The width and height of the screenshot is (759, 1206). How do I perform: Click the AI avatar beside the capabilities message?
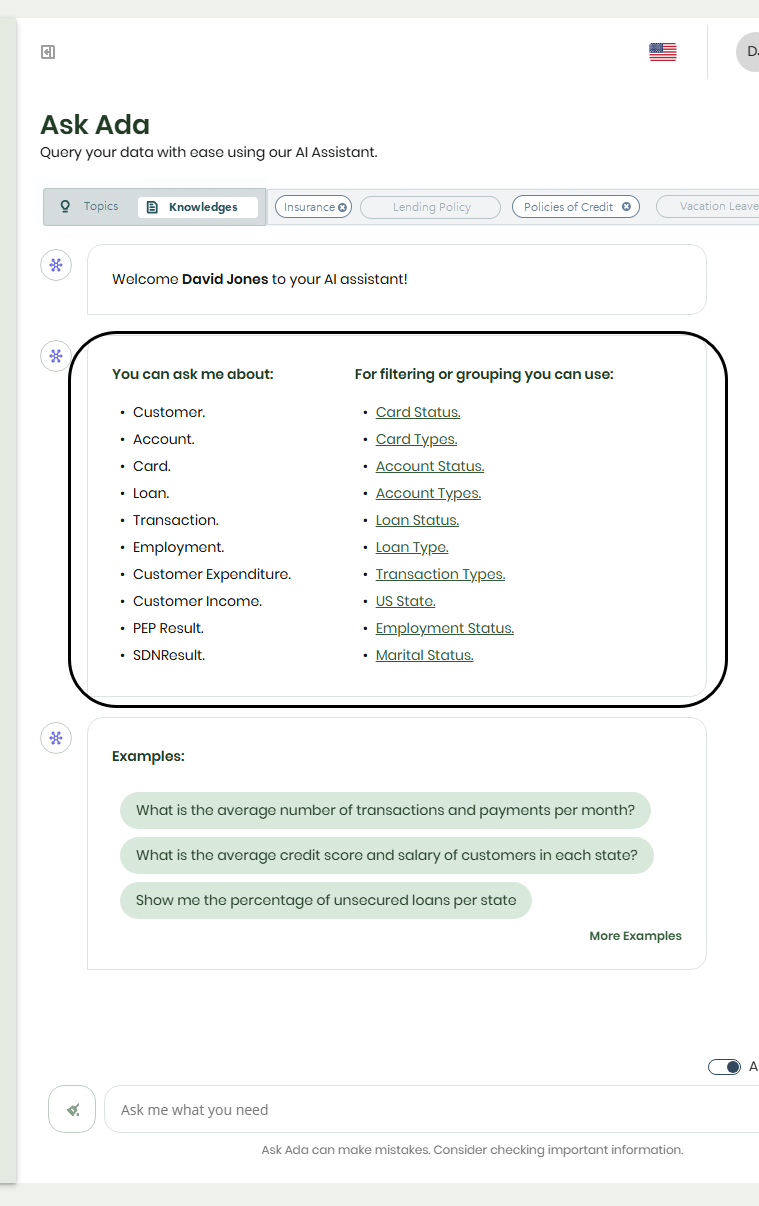point(55,355)
